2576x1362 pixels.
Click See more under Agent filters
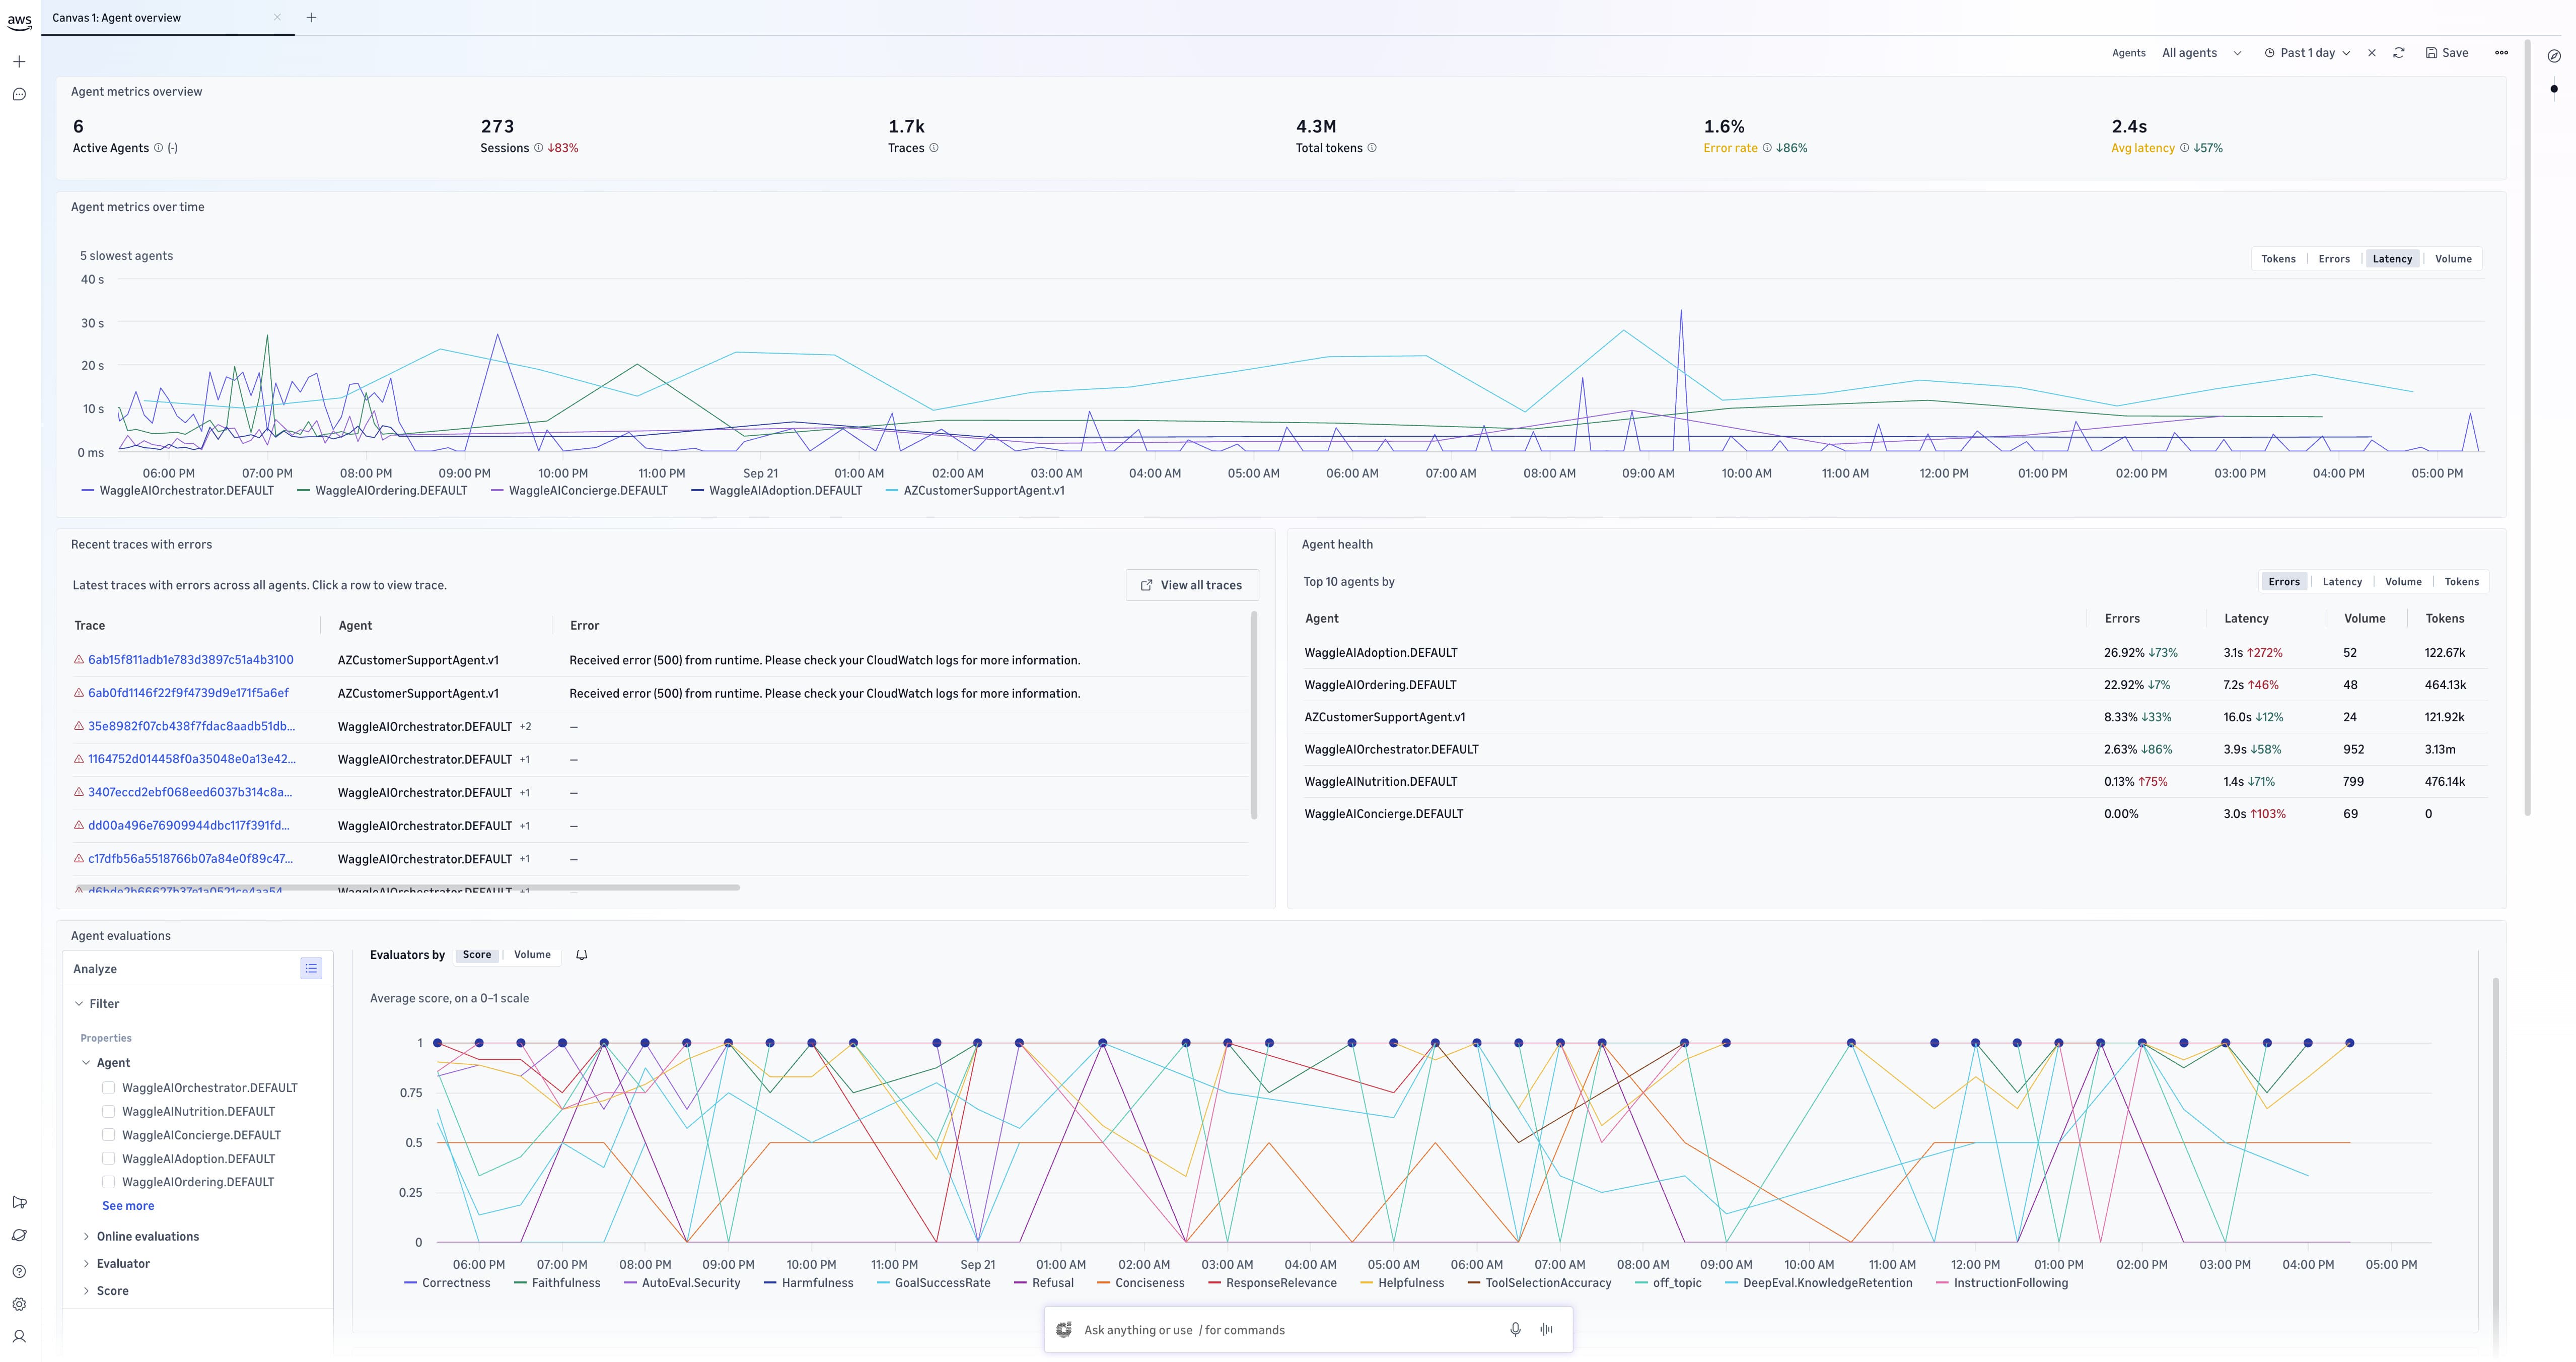pos(128,1206)
